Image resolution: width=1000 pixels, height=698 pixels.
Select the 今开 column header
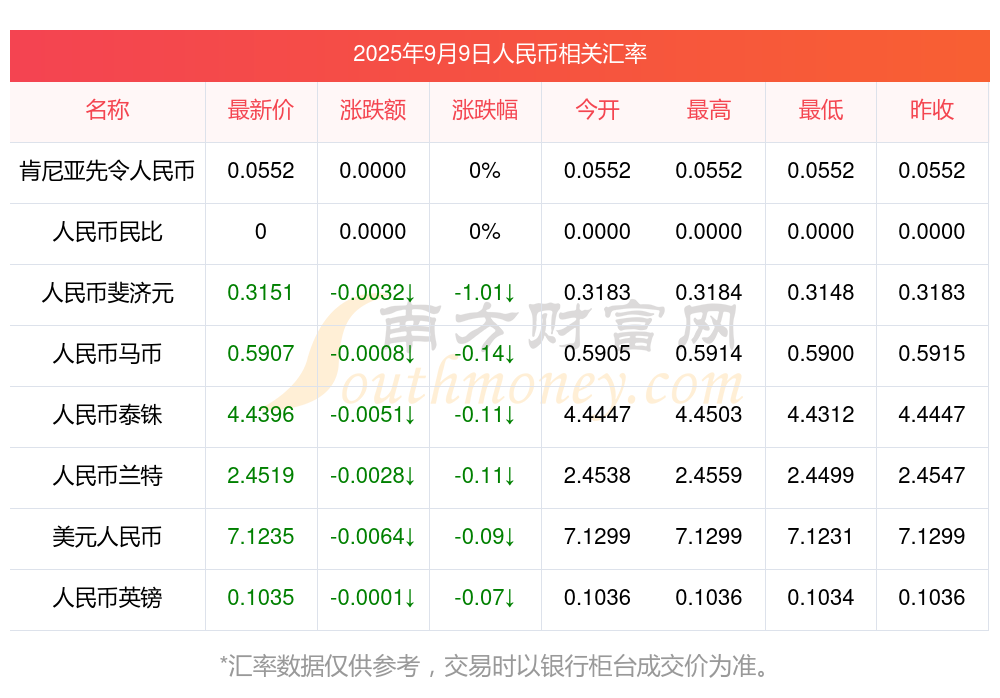pyautogui.click(x=597, y=110)
